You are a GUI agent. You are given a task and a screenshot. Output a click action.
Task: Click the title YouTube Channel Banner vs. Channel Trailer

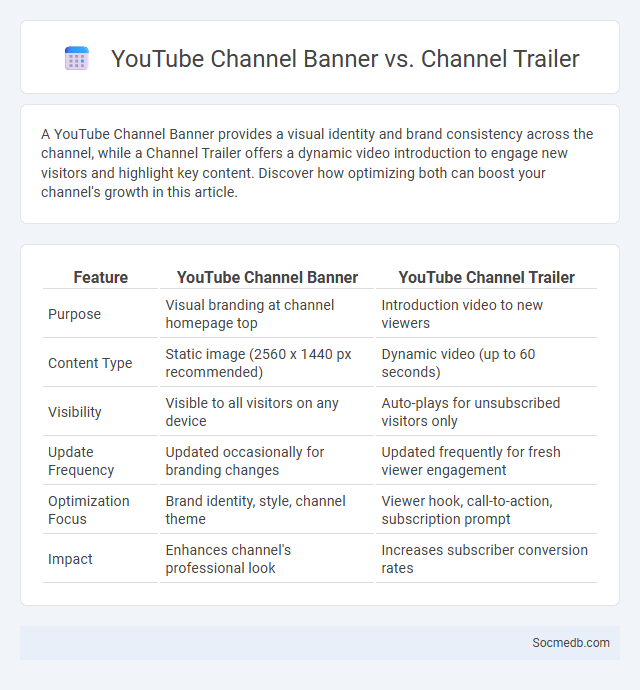345,59
